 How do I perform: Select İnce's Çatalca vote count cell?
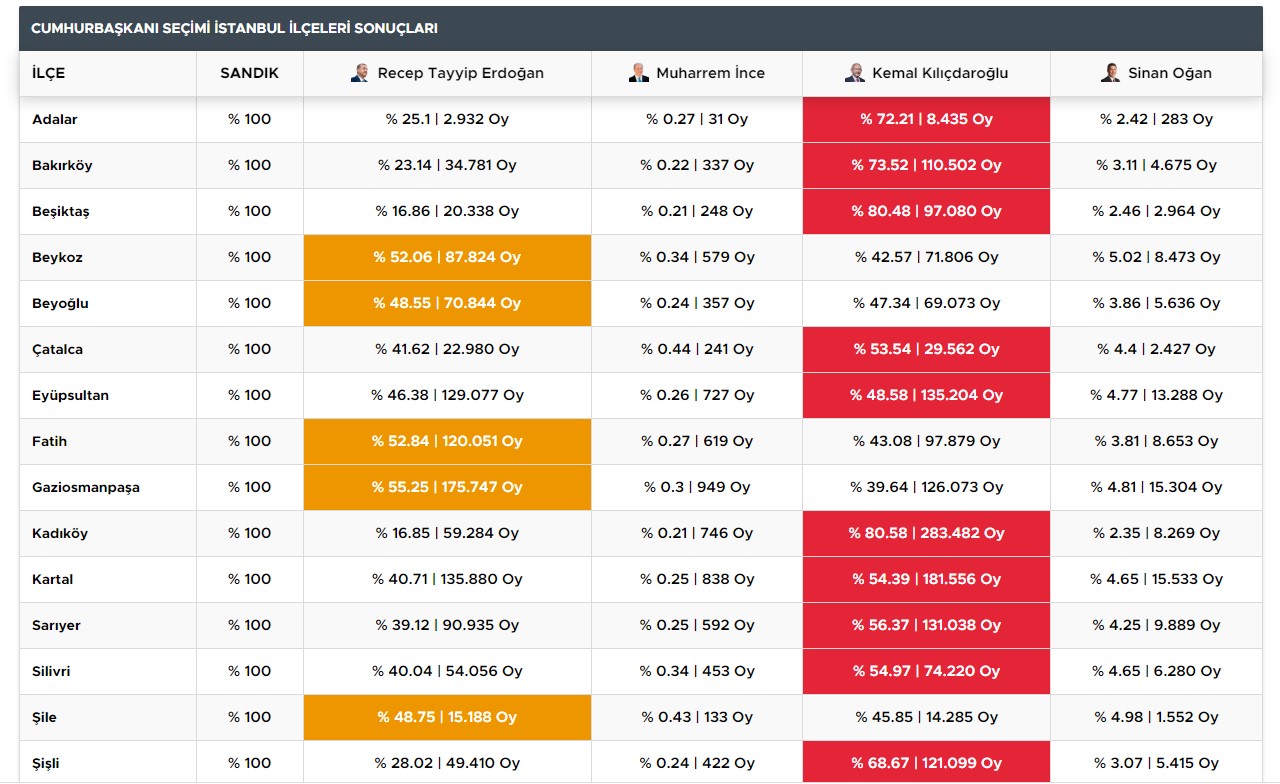(697, 349)
